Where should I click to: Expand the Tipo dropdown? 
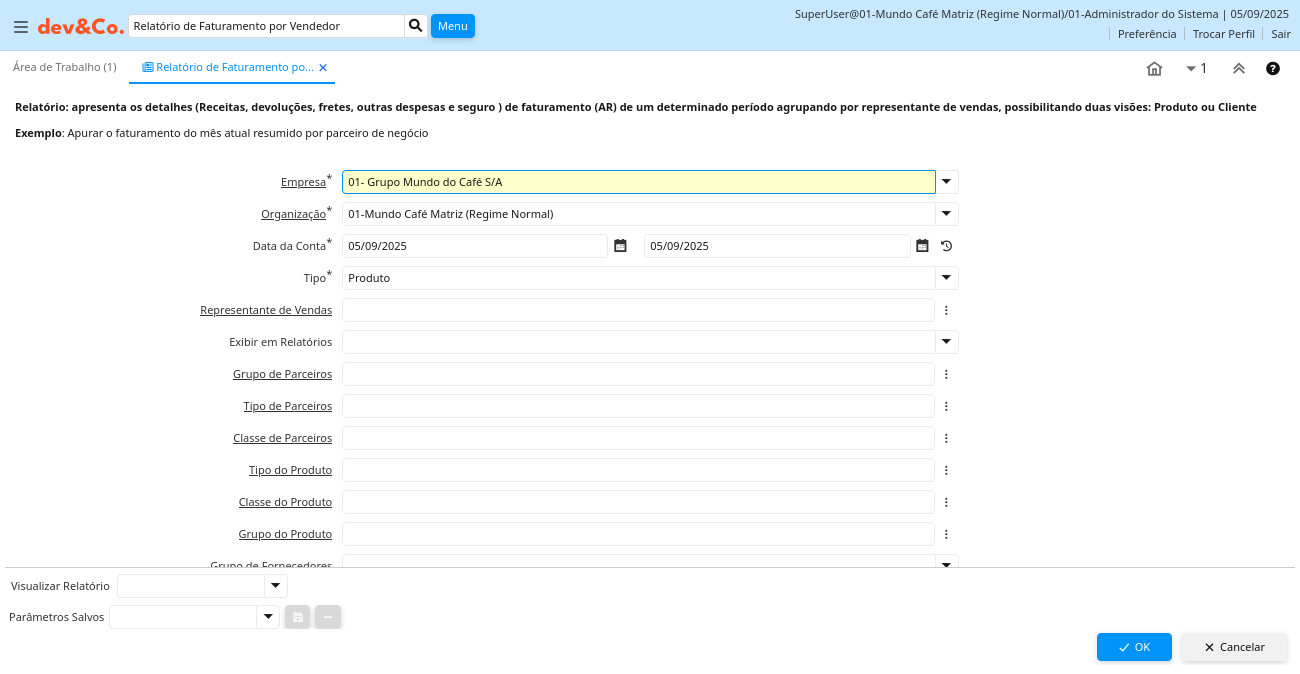point(946,278)
